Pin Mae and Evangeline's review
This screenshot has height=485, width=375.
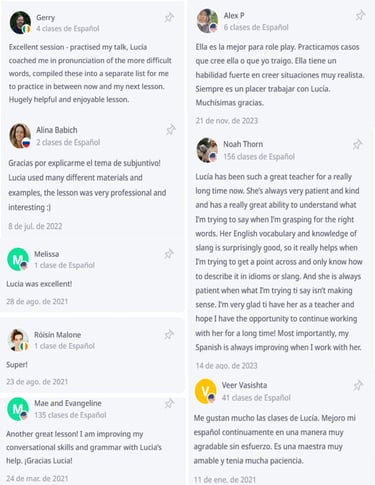(x=169, y=404)
